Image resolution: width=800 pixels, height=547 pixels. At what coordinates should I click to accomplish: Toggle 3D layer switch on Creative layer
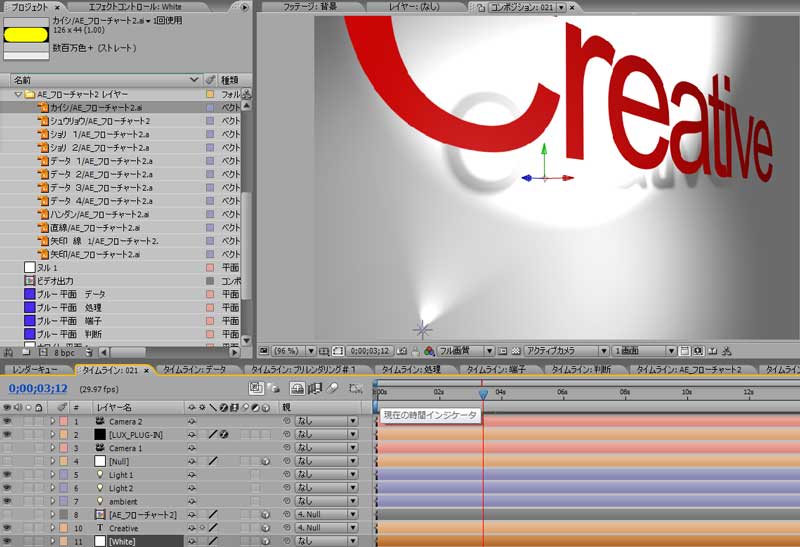tap(265, 528)
